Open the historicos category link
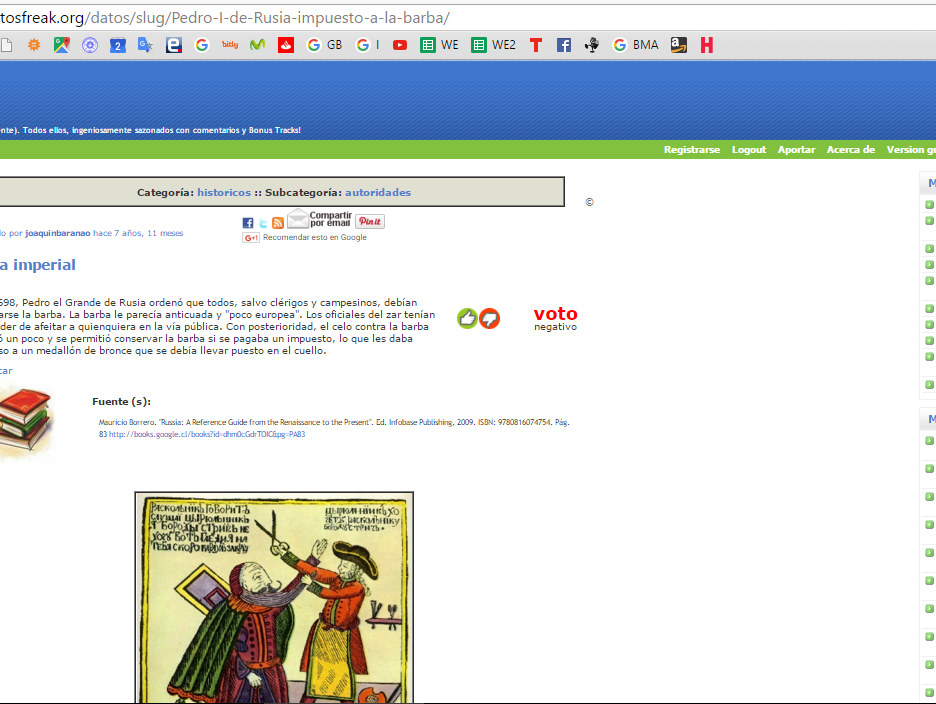The image size is (936, 704). click(x=224, y=192)
